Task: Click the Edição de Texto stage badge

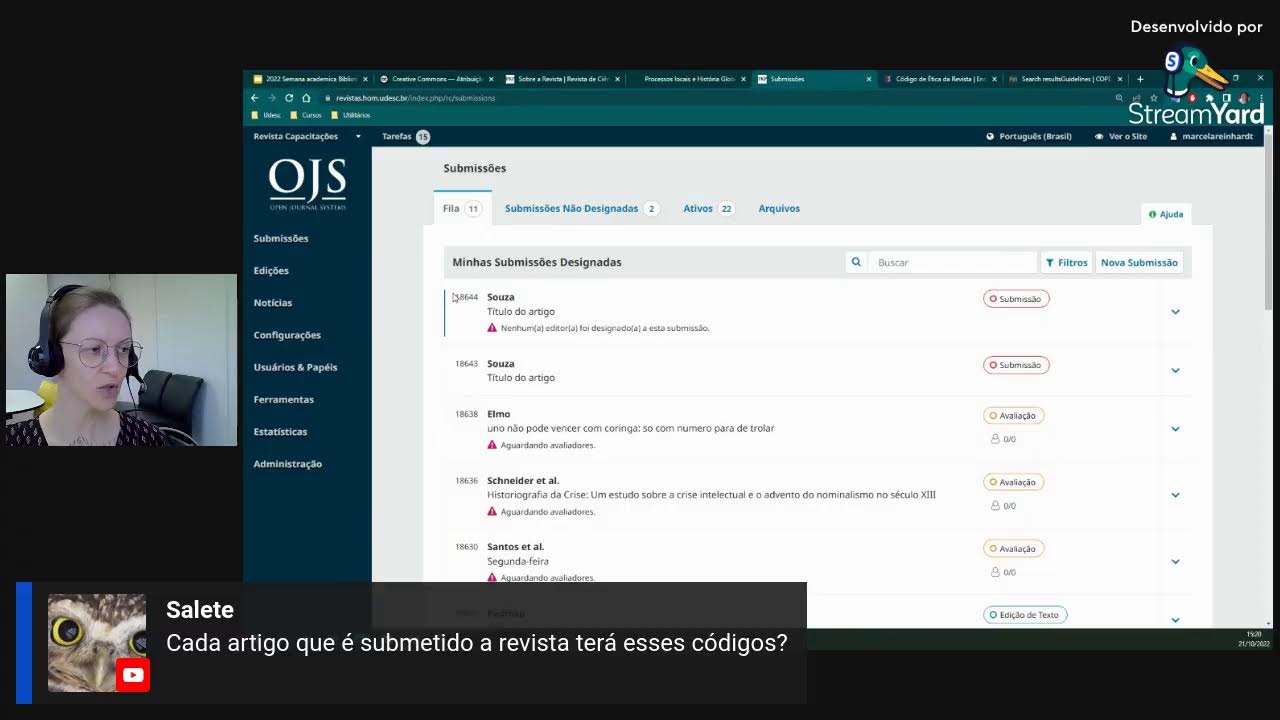Action: [1025, 615]
